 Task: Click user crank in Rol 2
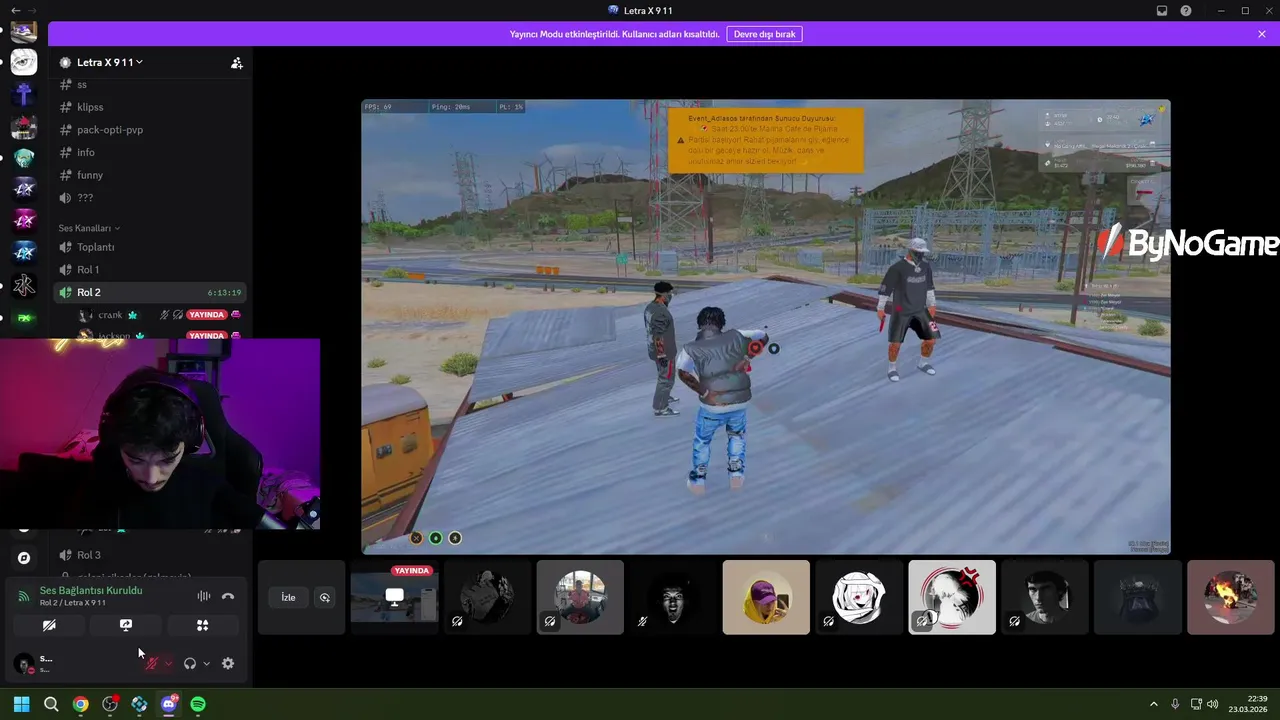tap(110, 315)
